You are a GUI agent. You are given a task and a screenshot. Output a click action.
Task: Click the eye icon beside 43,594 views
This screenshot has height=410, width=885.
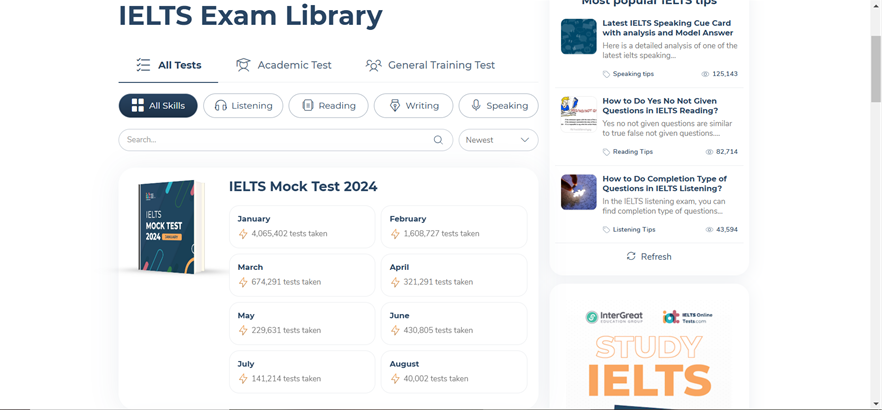tap(709, 230)
